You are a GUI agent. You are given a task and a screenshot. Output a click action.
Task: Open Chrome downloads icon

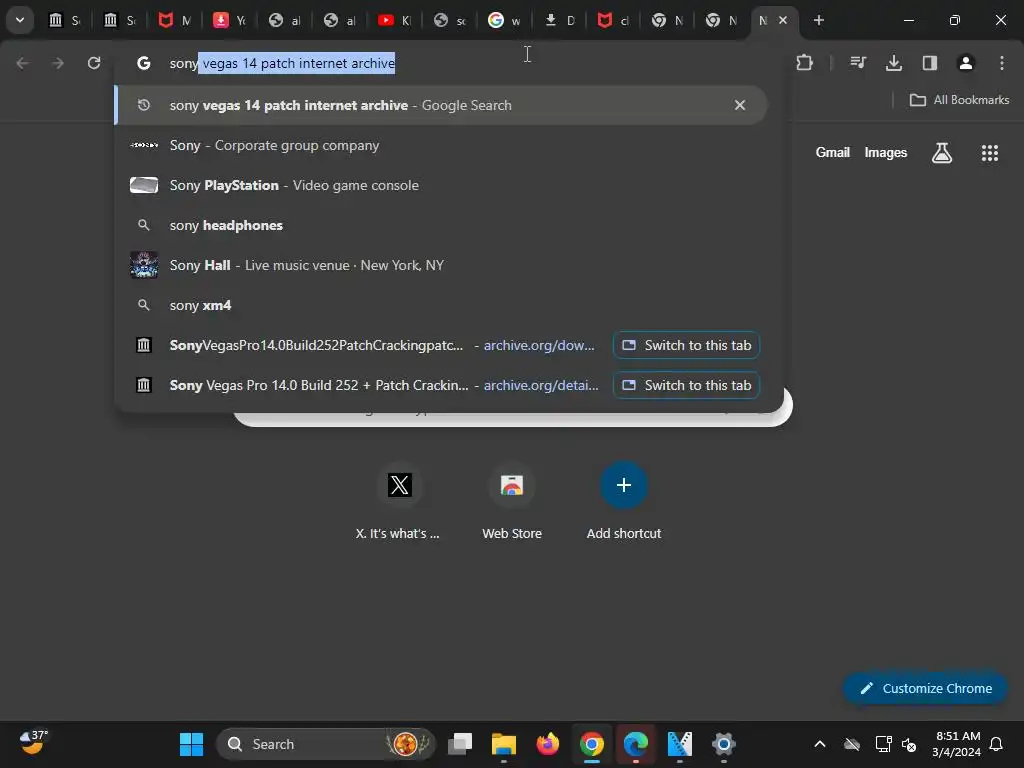[893, 63]
